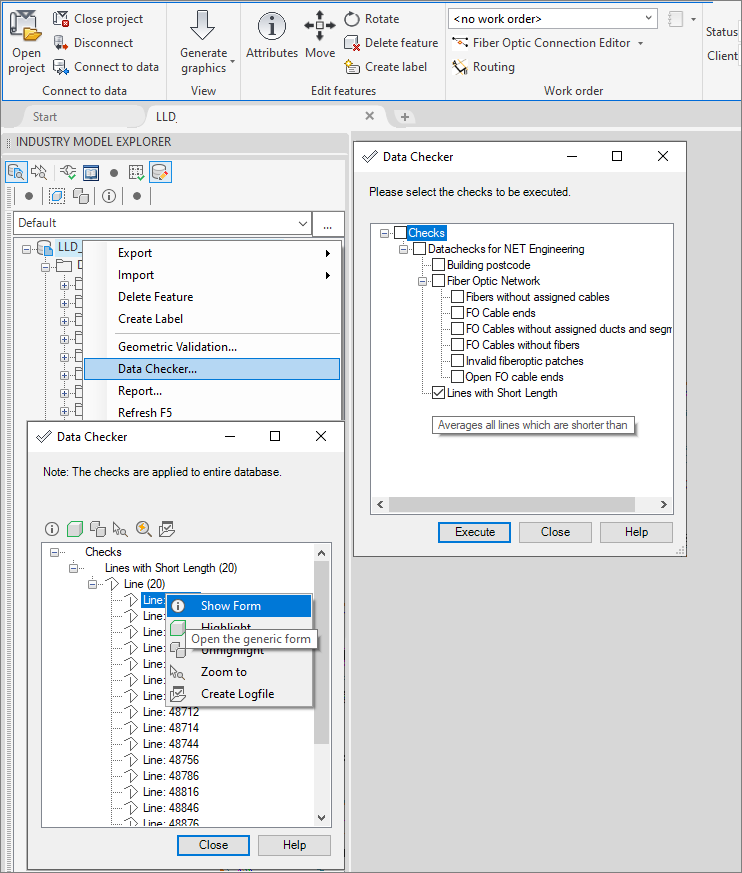The height and width of the screenshot is (873, 742).
Task: Click Close in check selection dialog
Action: point(555,532)
